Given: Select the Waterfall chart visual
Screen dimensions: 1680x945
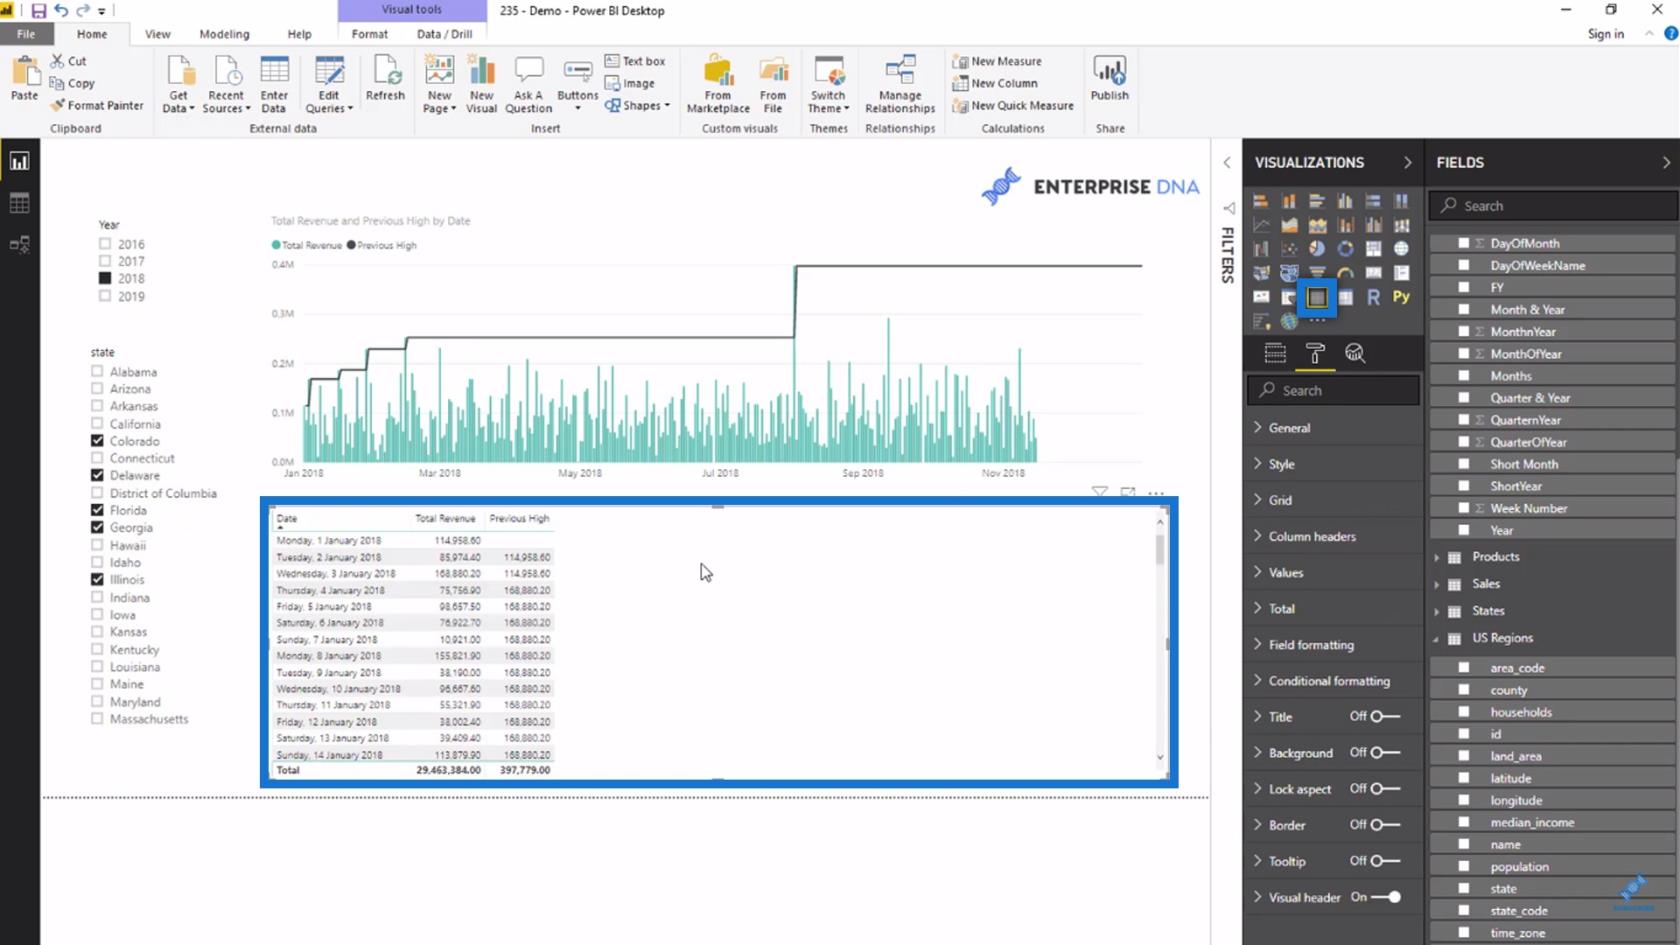Looking at the screenshot, I should (x=1261, y=249).
